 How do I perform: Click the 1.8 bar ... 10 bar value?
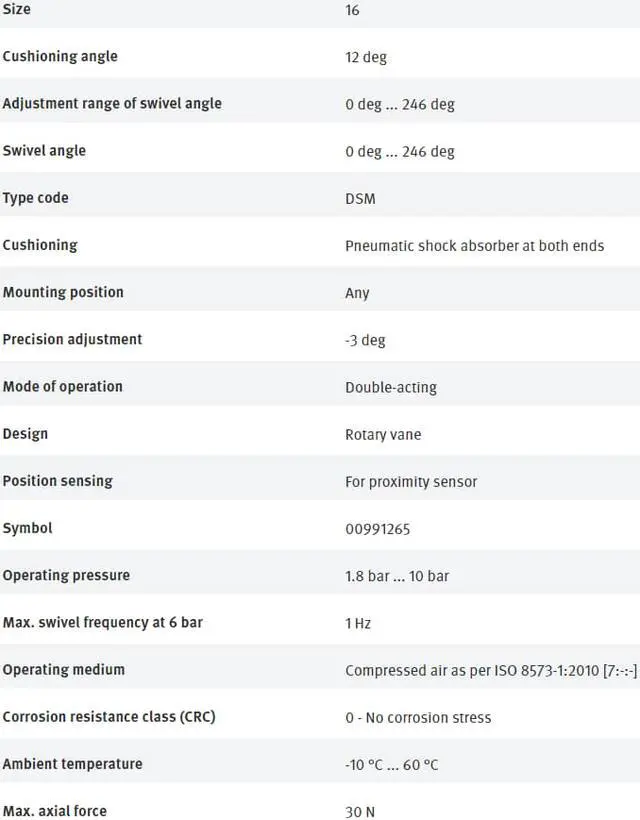[397, 576]
